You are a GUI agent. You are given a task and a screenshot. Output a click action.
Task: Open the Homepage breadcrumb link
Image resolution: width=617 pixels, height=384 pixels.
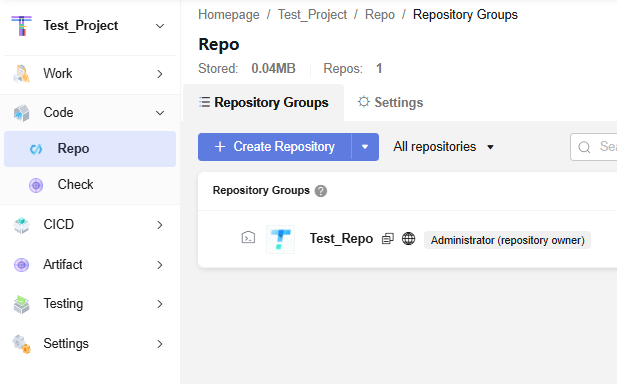229,15
